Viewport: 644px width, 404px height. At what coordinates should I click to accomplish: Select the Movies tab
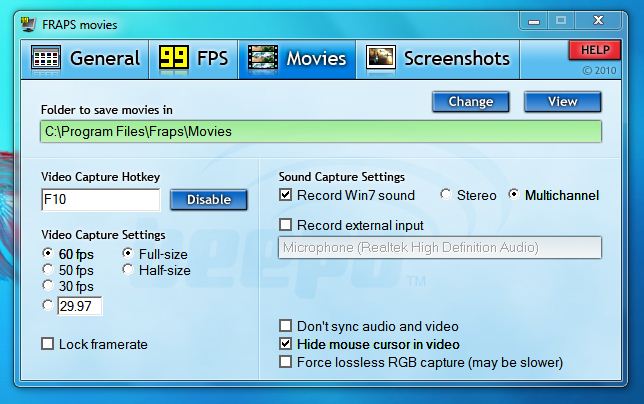click(297, 59)
